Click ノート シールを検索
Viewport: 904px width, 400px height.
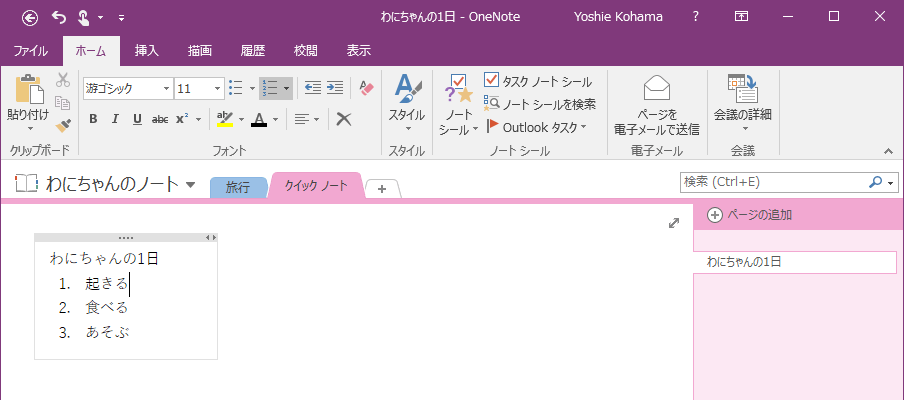point(540,104)
